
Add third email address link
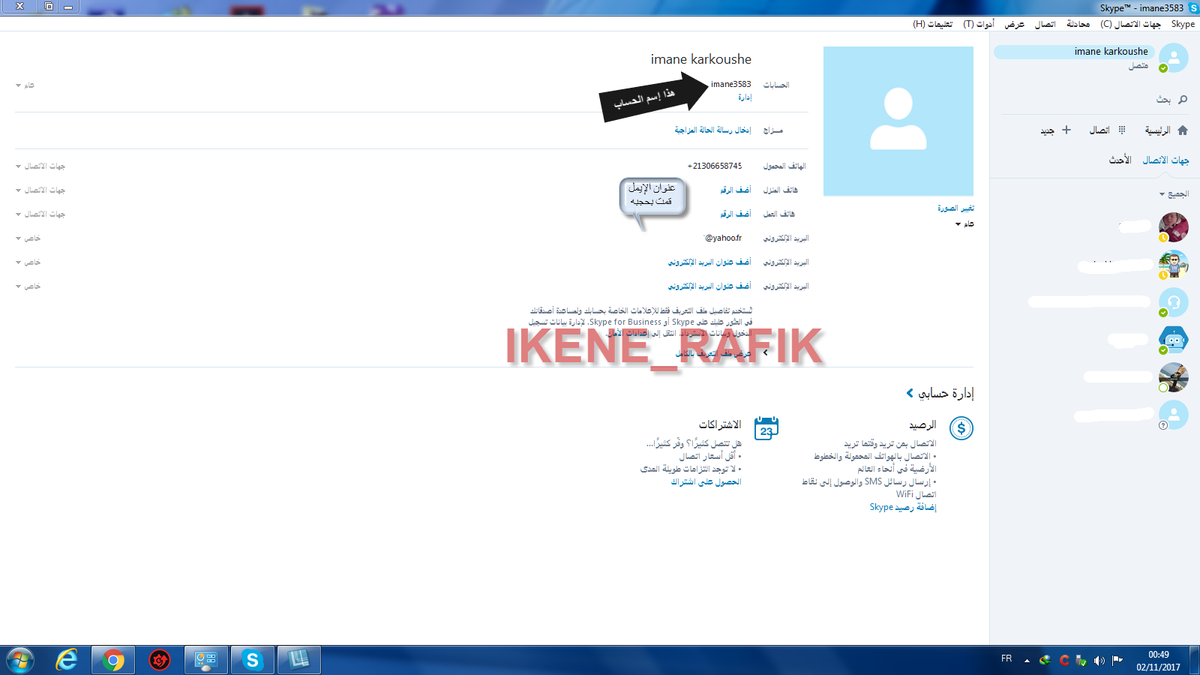coord(710,286)
